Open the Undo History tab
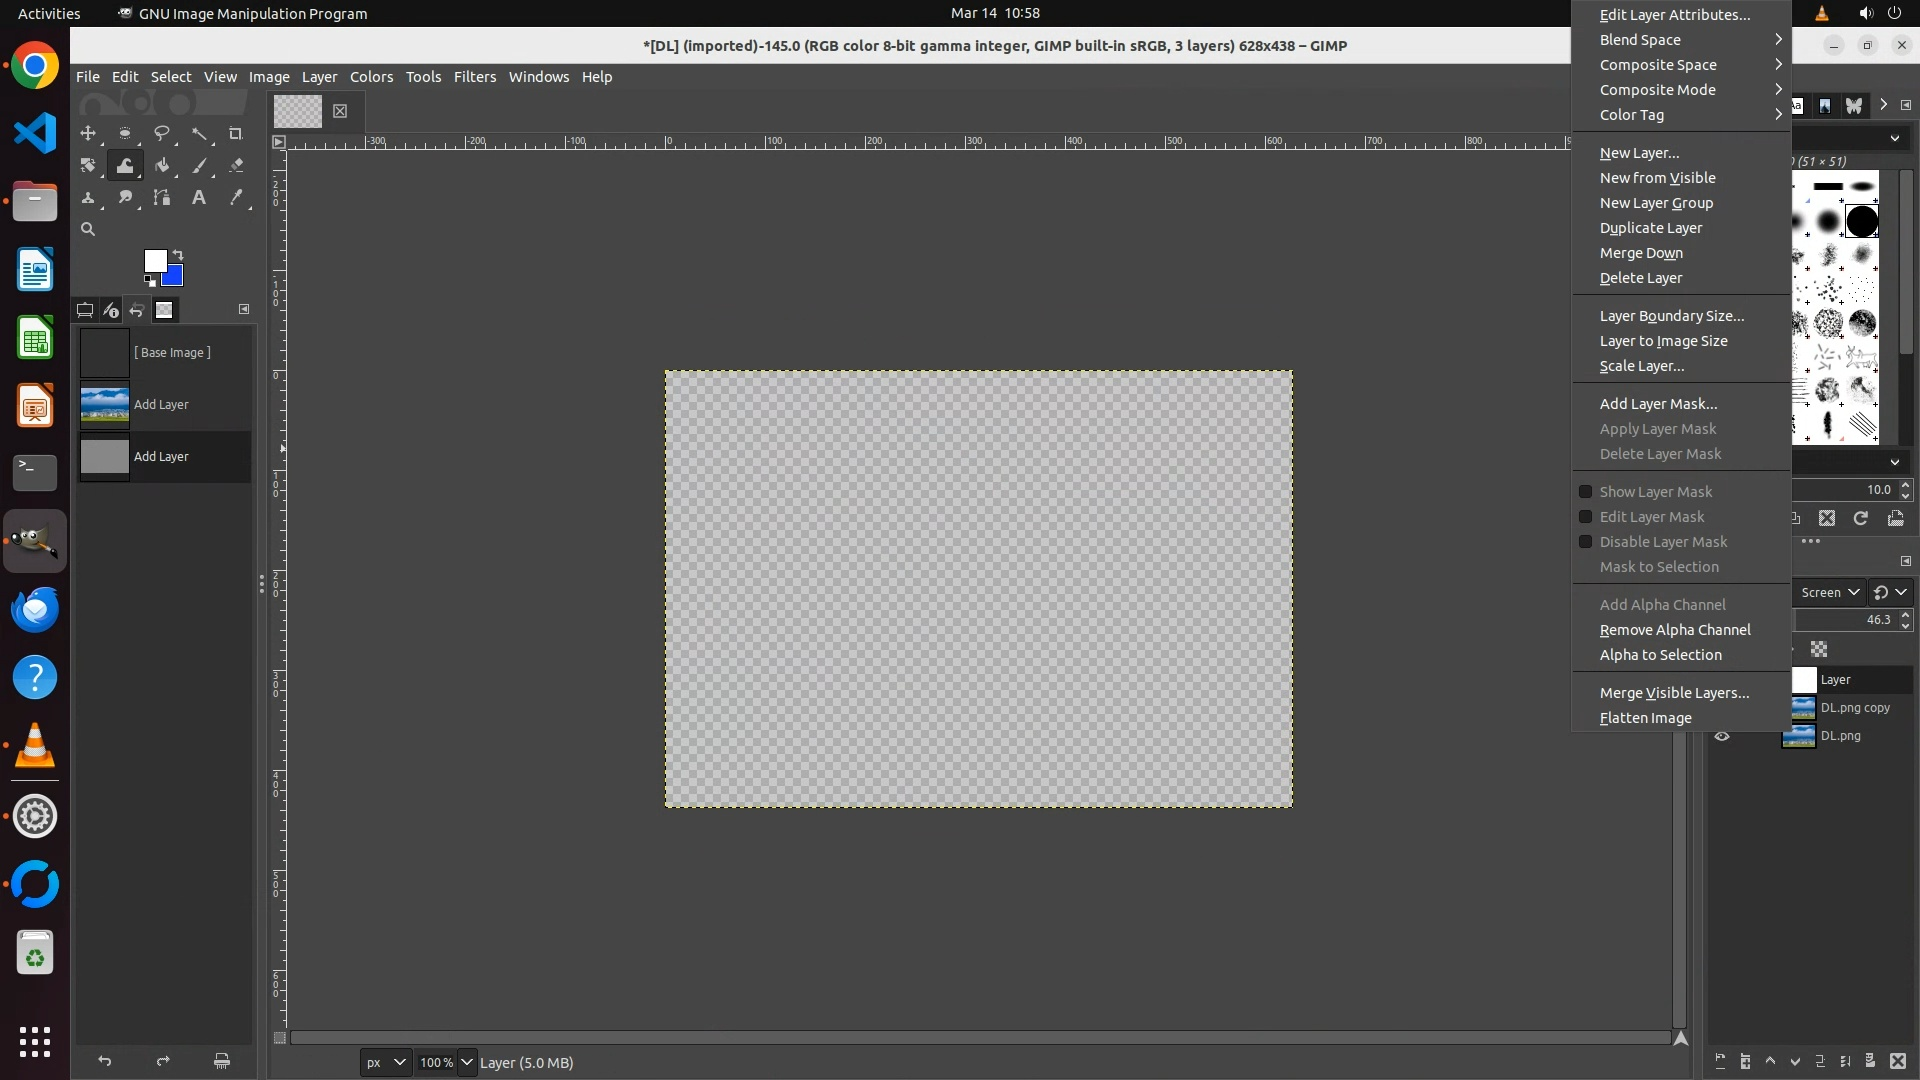Image resolution: width=1920 pixels, height=1080 pixels. [x=137, y=310]
